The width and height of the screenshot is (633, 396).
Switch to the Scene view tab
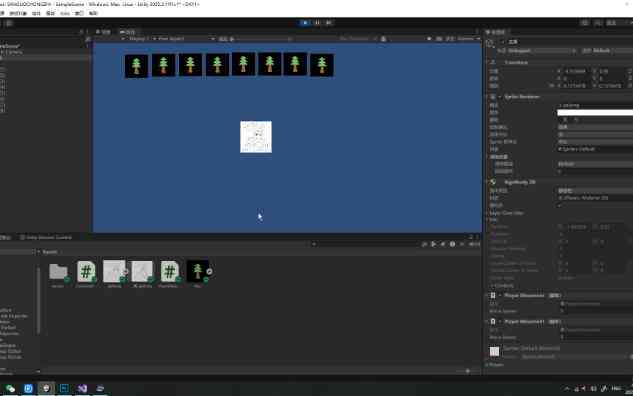coord(103,32)
